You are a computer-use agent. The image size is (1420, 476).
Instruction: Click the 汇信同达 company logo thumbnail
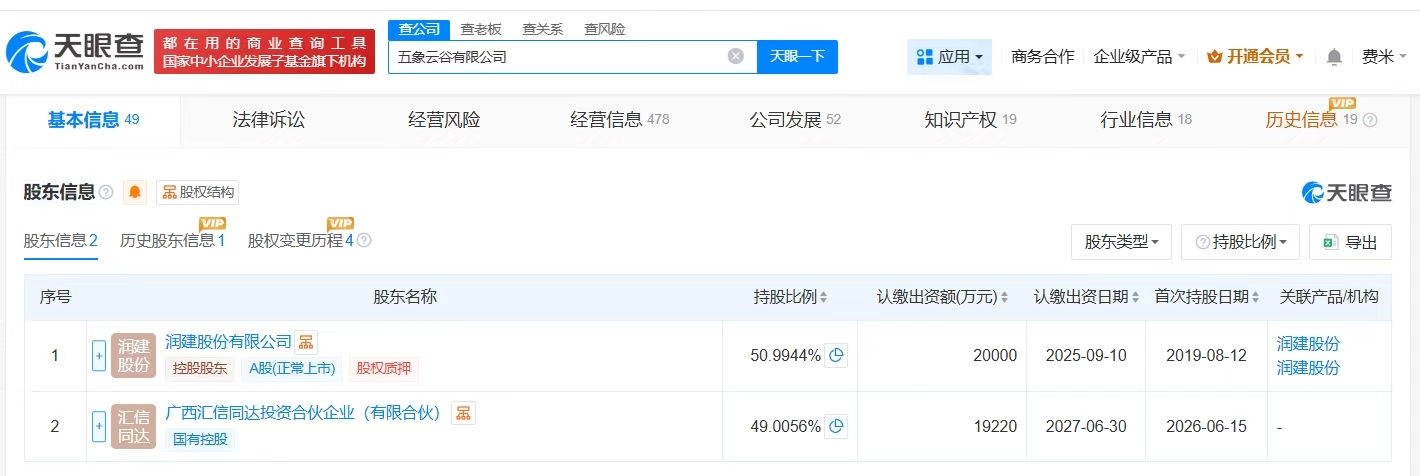[133, 426]
